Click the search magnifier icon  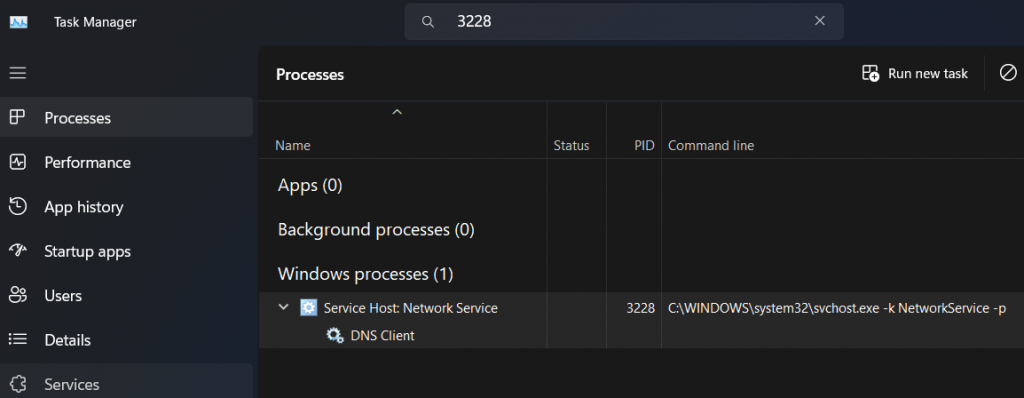(428, 22)
